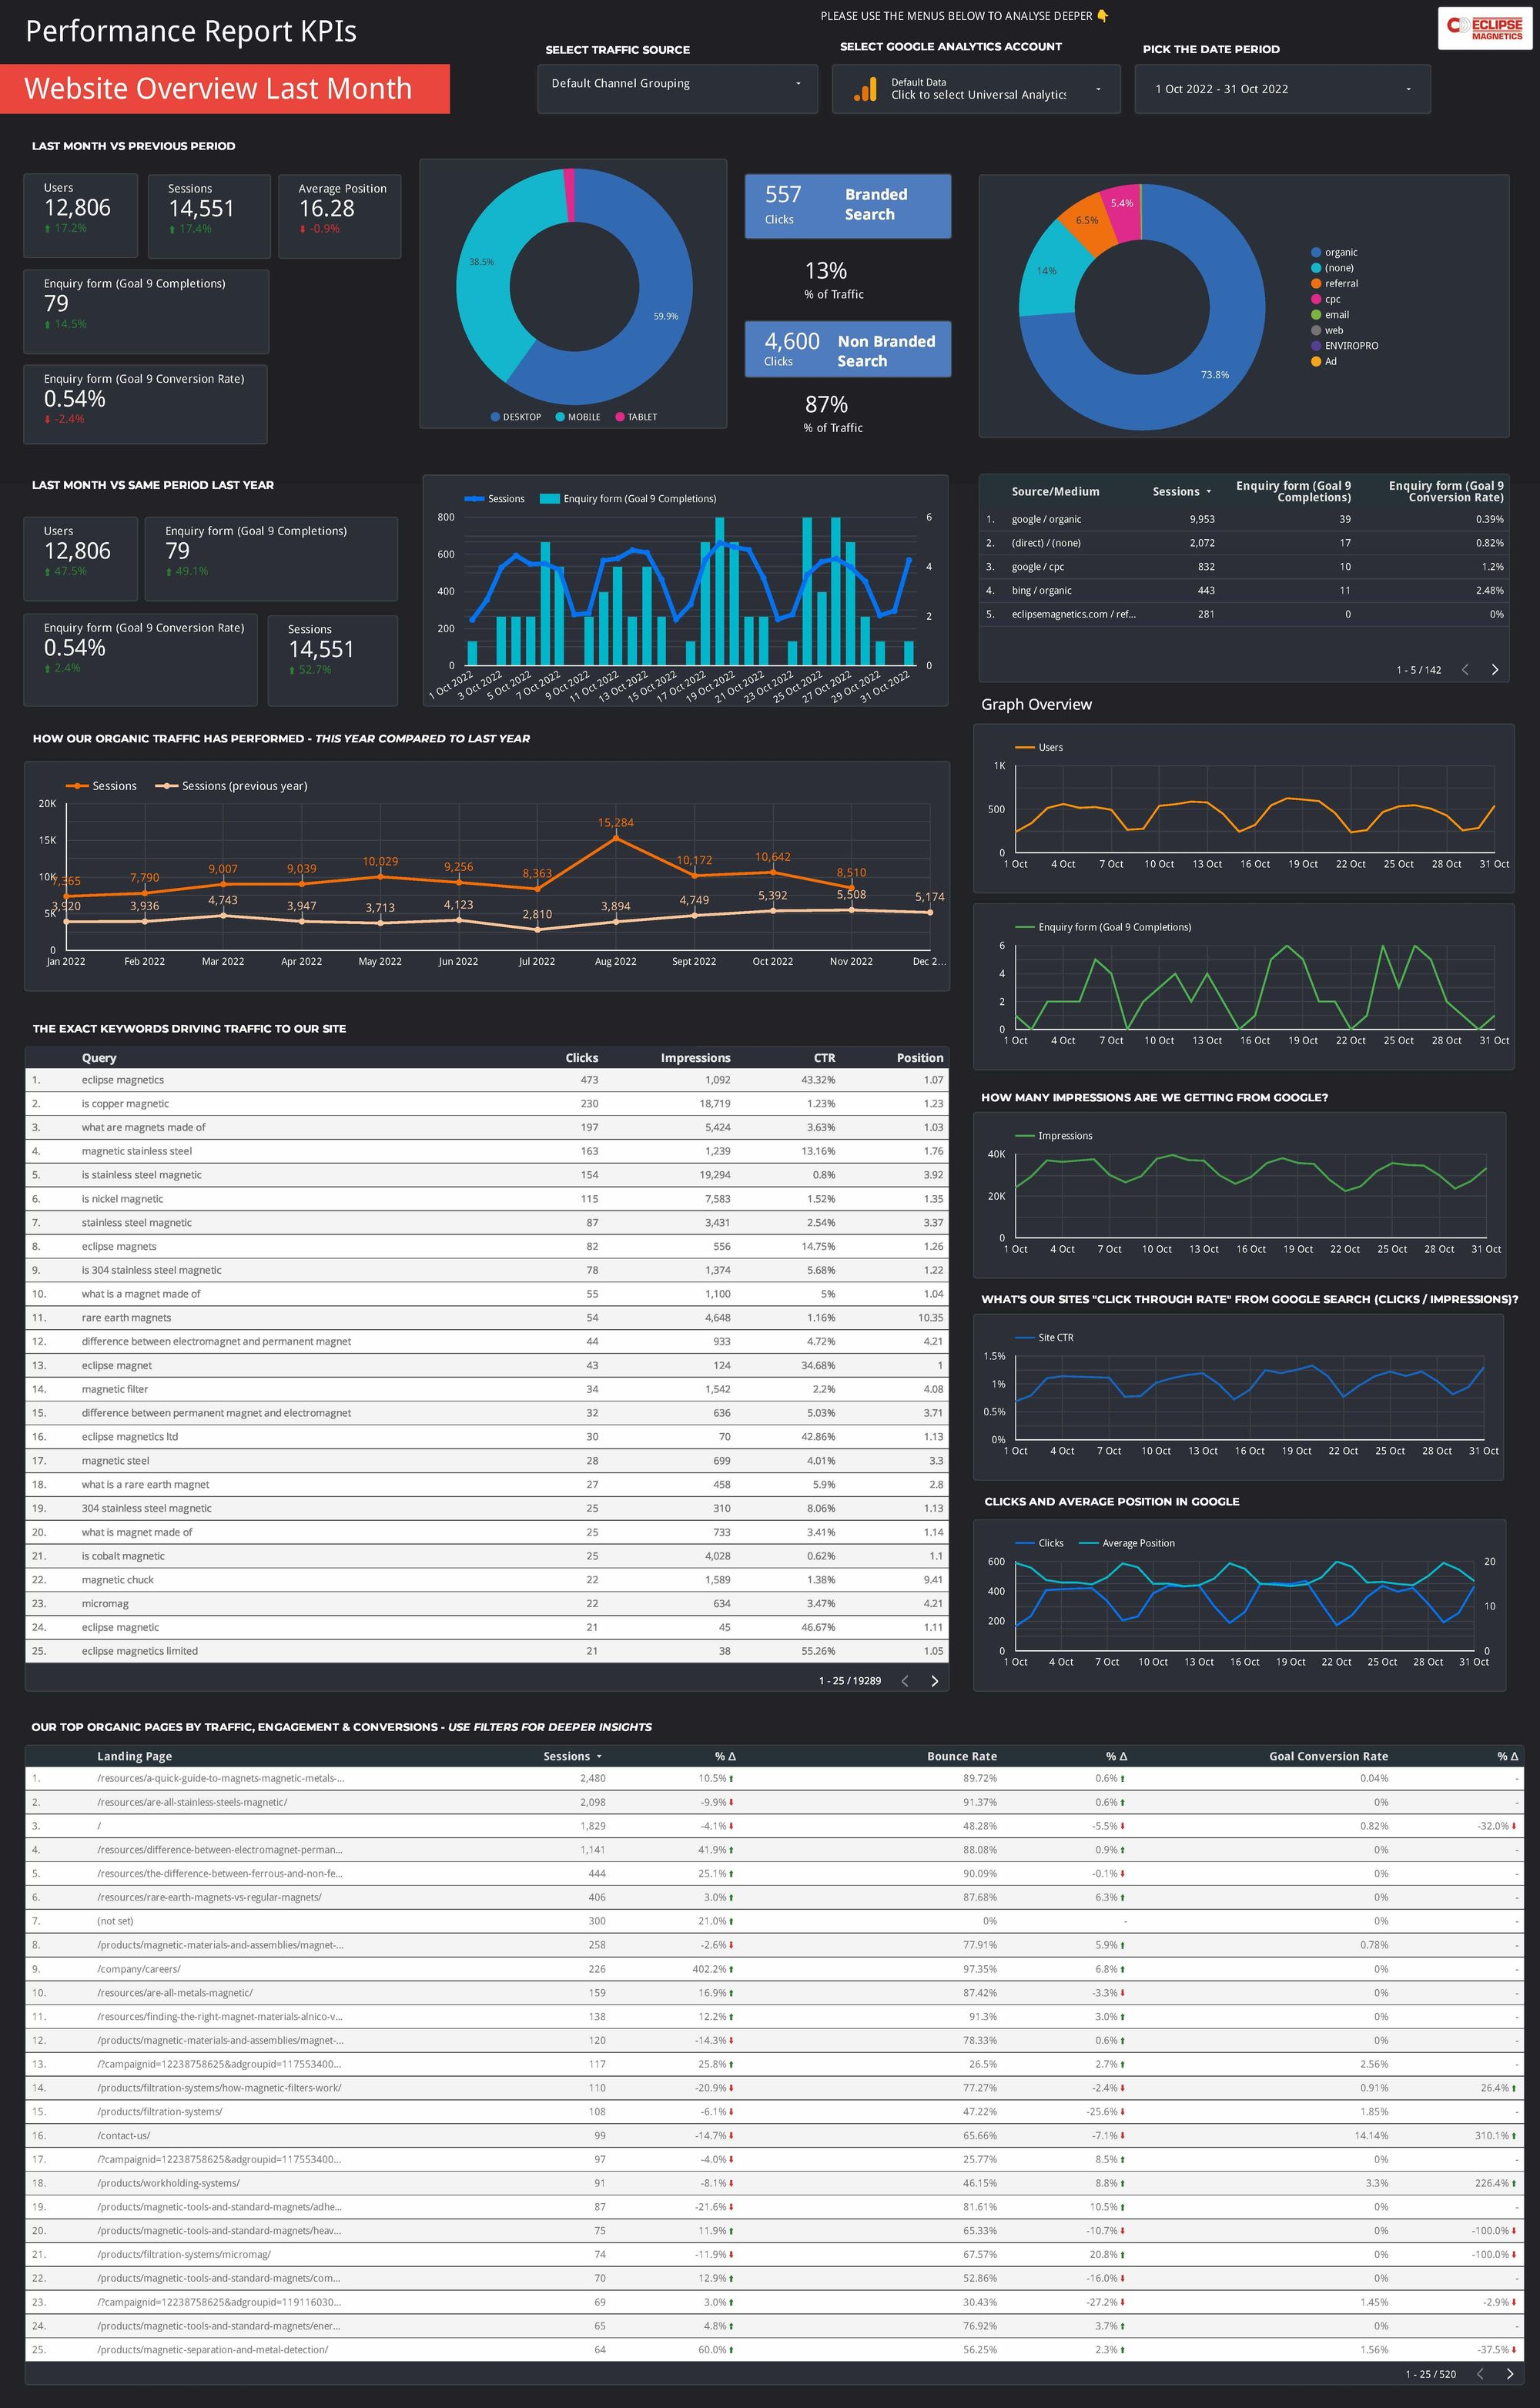The image size is (1540, 2408).
Task: Open the Default Channel Grouping dropdown
Action: click(677, 88)
